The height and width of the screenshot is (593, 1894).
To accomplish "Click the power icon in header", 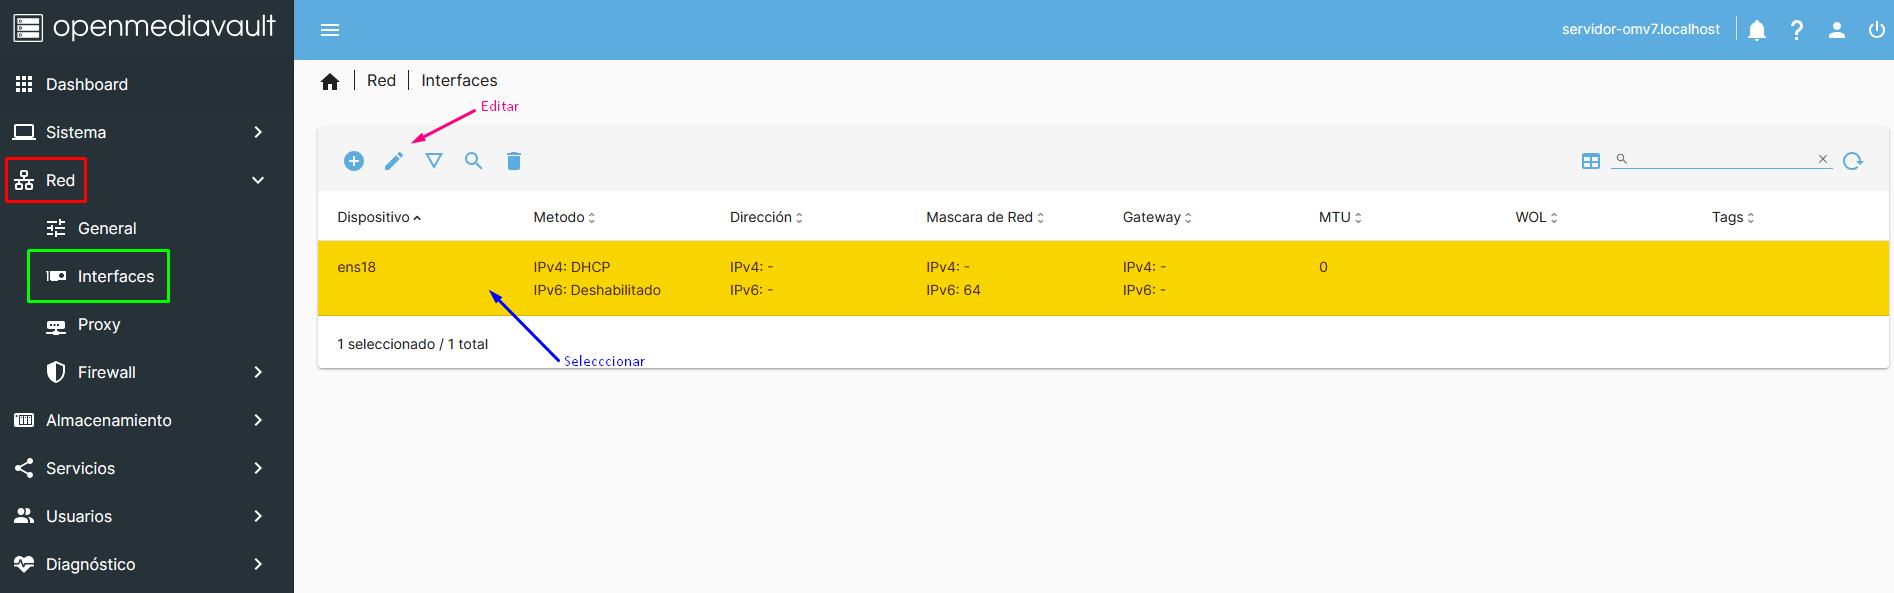I will [x=1876, y=30].
